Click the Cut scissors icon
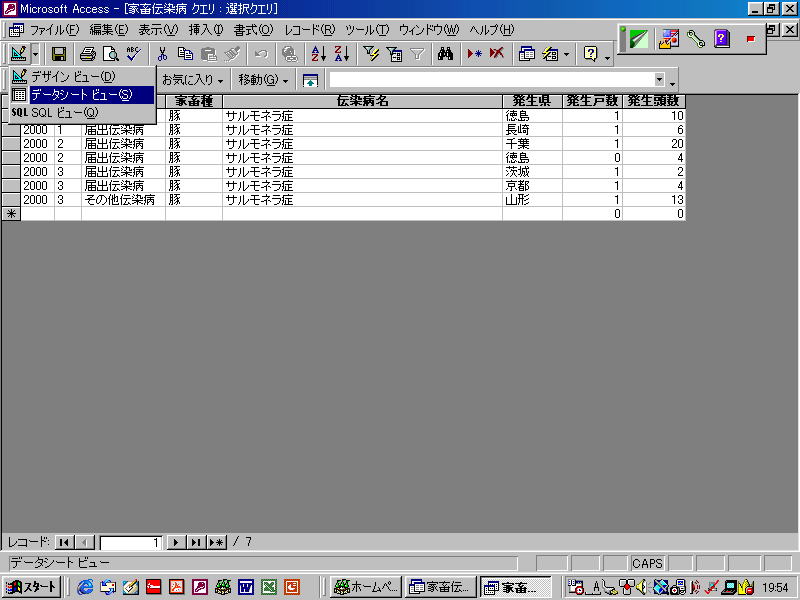 coord(162,54)
